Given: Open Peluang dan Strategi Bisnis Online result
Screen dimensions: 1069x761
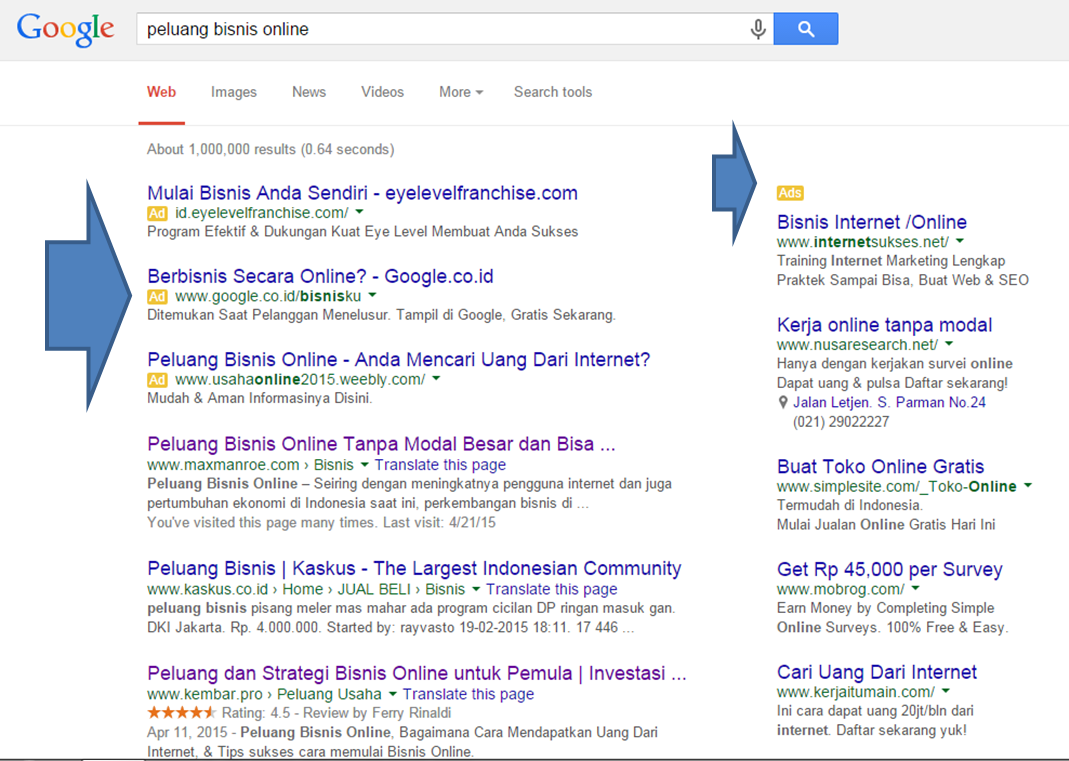Looking at the screenshot, I should click(417, 673).
